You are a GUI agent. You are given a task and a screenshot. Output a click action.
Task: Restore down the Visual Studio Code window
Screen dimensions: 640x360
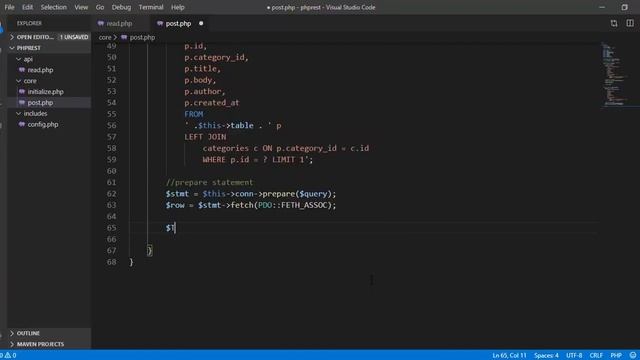coord(624,7)
